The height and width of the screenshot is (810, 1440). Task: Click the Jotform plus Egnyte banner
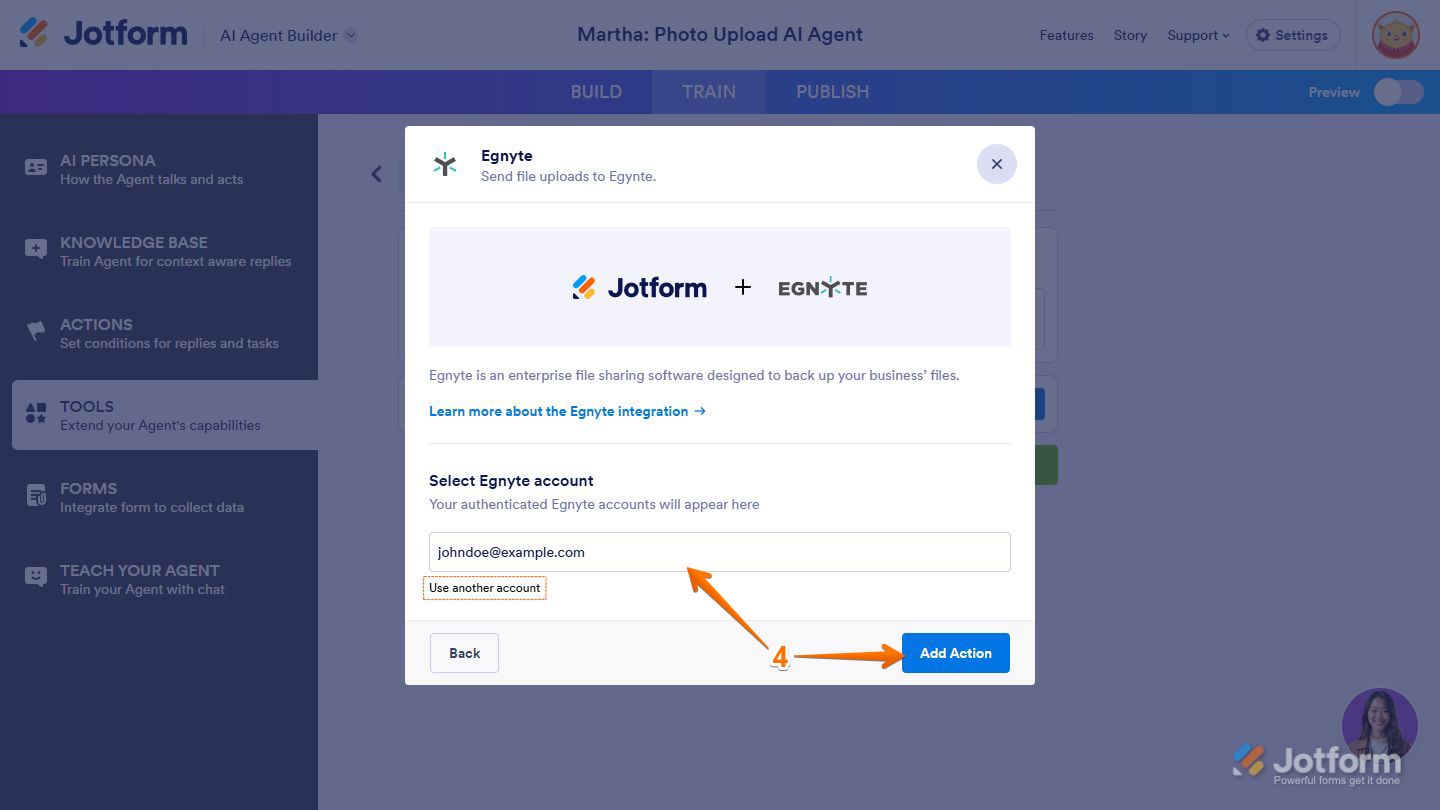click(x=720, y=287)
